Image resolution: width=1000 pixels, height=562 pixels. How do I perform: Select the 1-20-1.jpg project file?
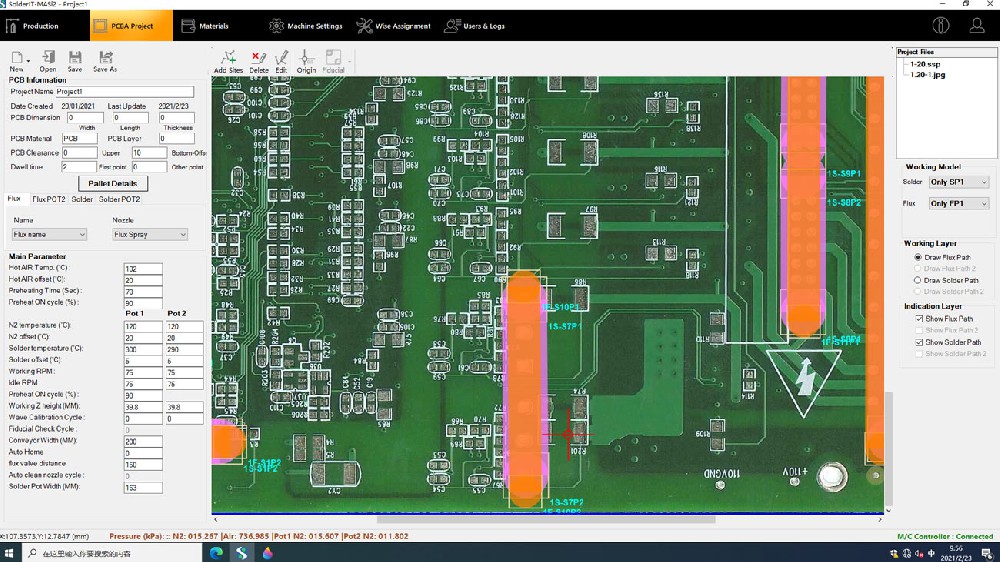point(927,75)
